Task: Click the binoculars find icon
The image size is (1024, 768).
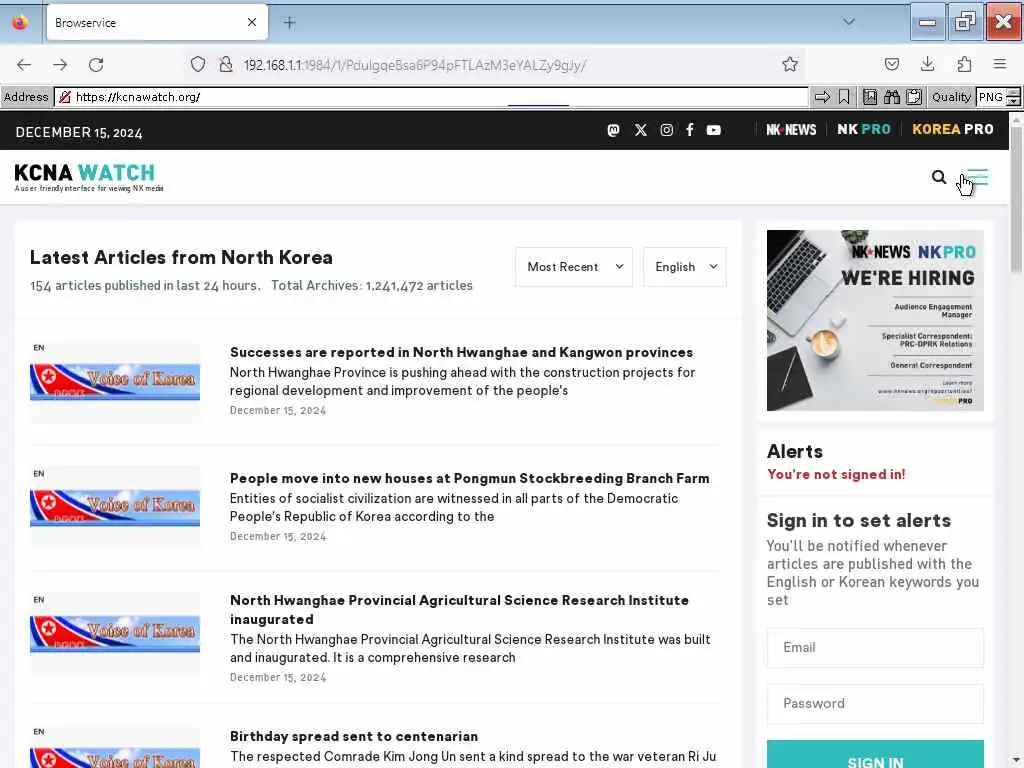Action: (891, 97)
